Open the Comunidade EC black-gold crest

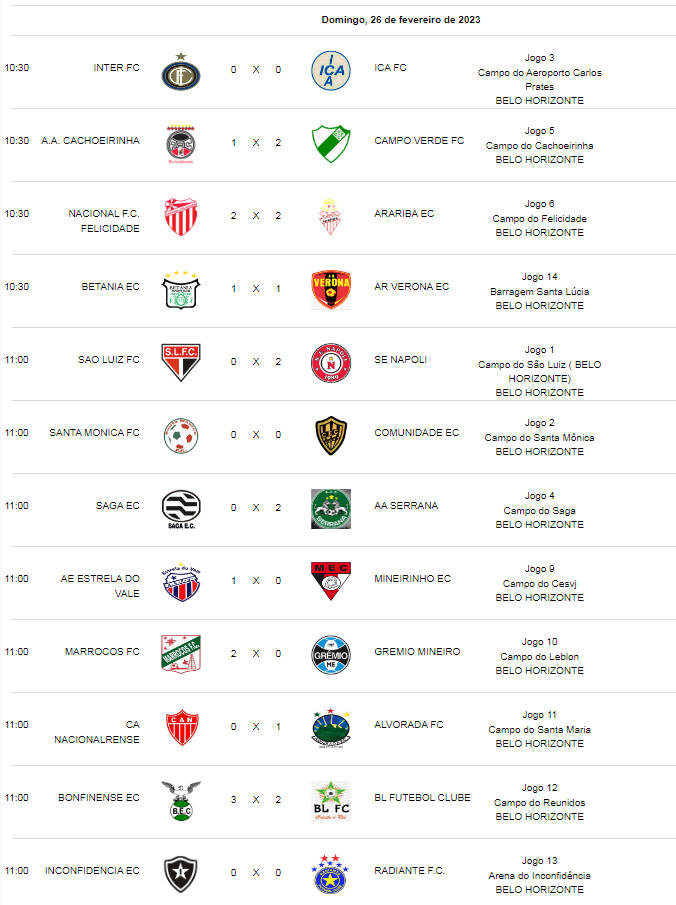331,436
